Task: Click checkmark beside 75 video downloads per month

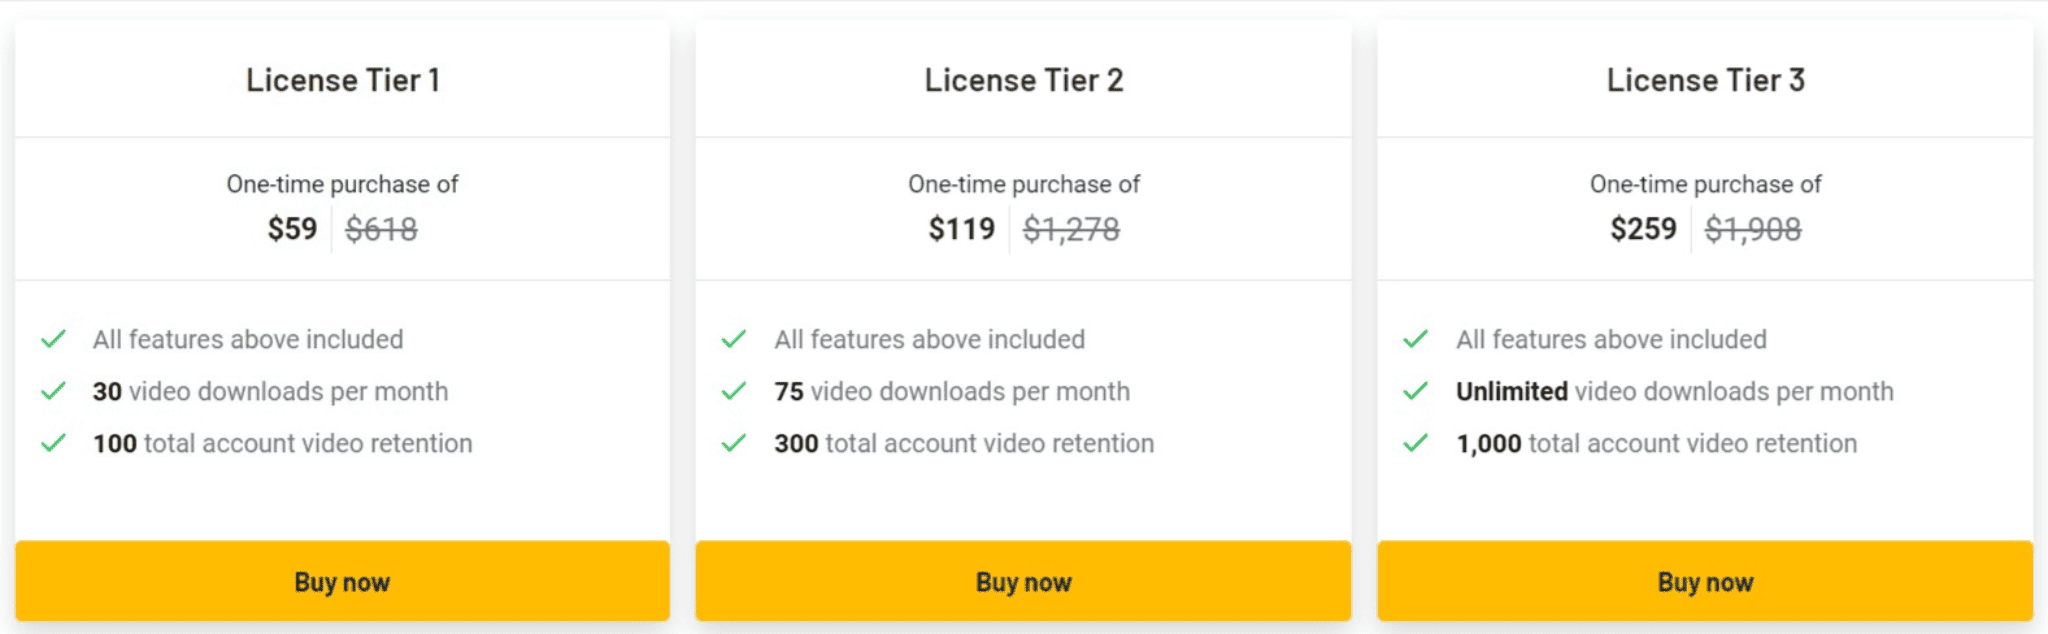Action: (x=734, y=391)
